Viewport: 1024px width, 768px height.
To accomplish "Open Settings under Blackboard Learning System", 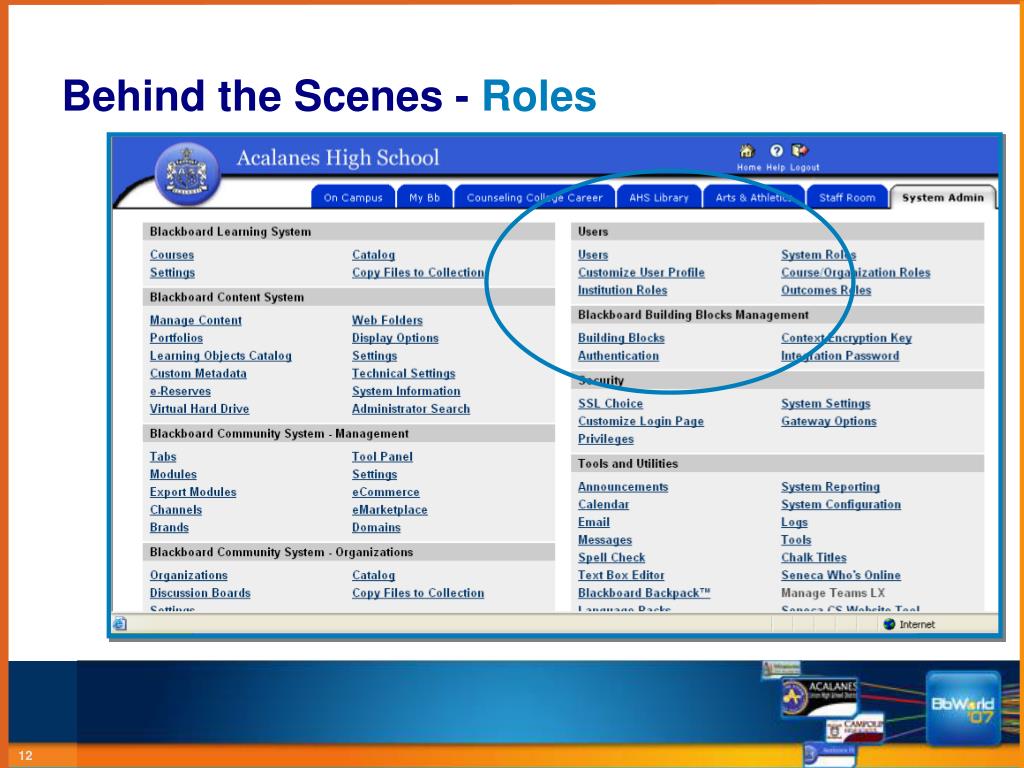I will pyautogui.click(x=172, y=272).
